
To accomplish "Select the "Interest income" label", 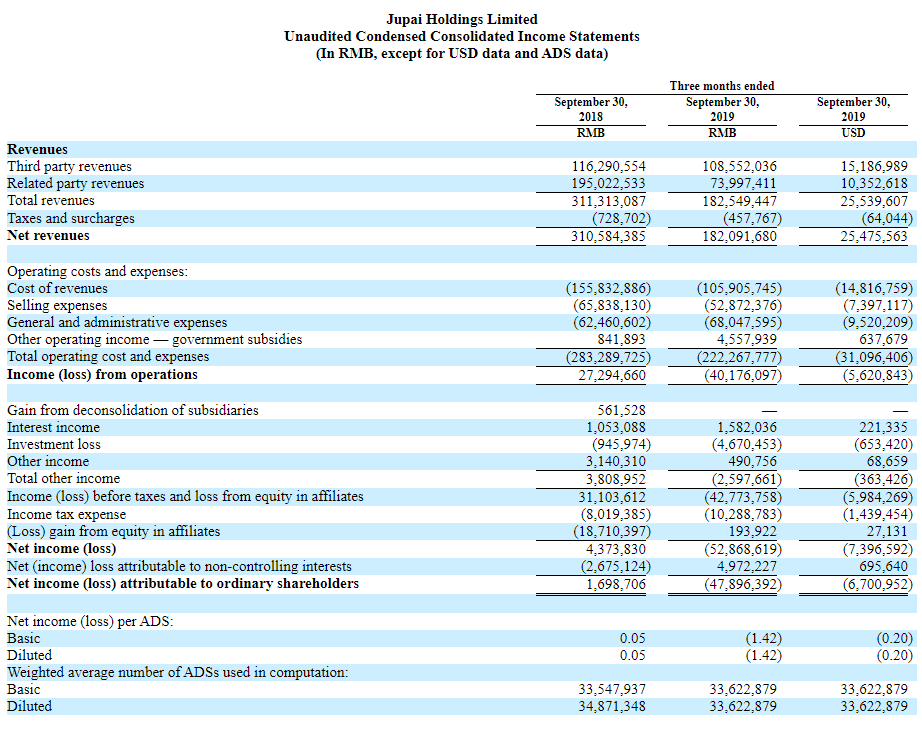I will point(54,427).
